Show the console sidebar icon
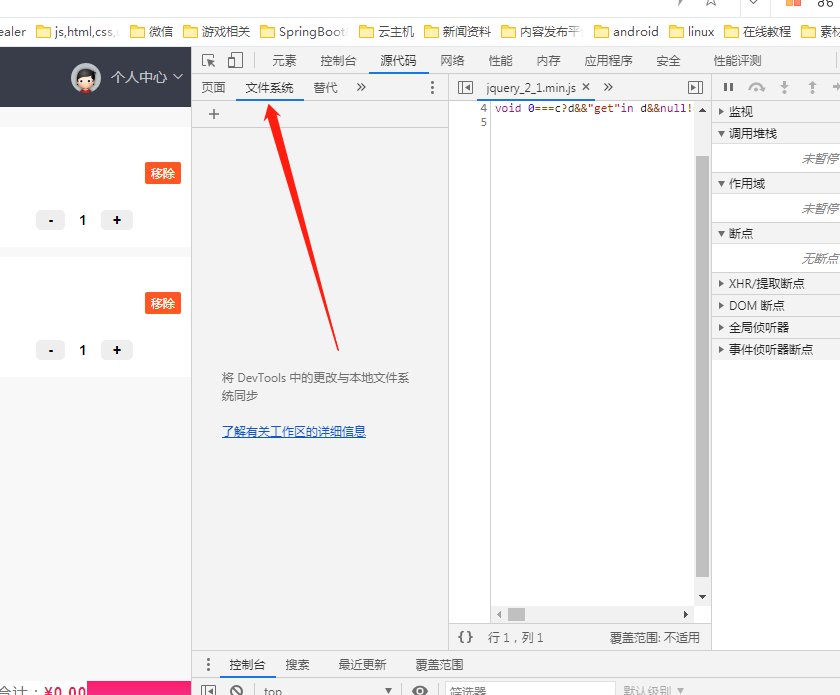Viewport: 840px width, 695px height. click(208, 691)
